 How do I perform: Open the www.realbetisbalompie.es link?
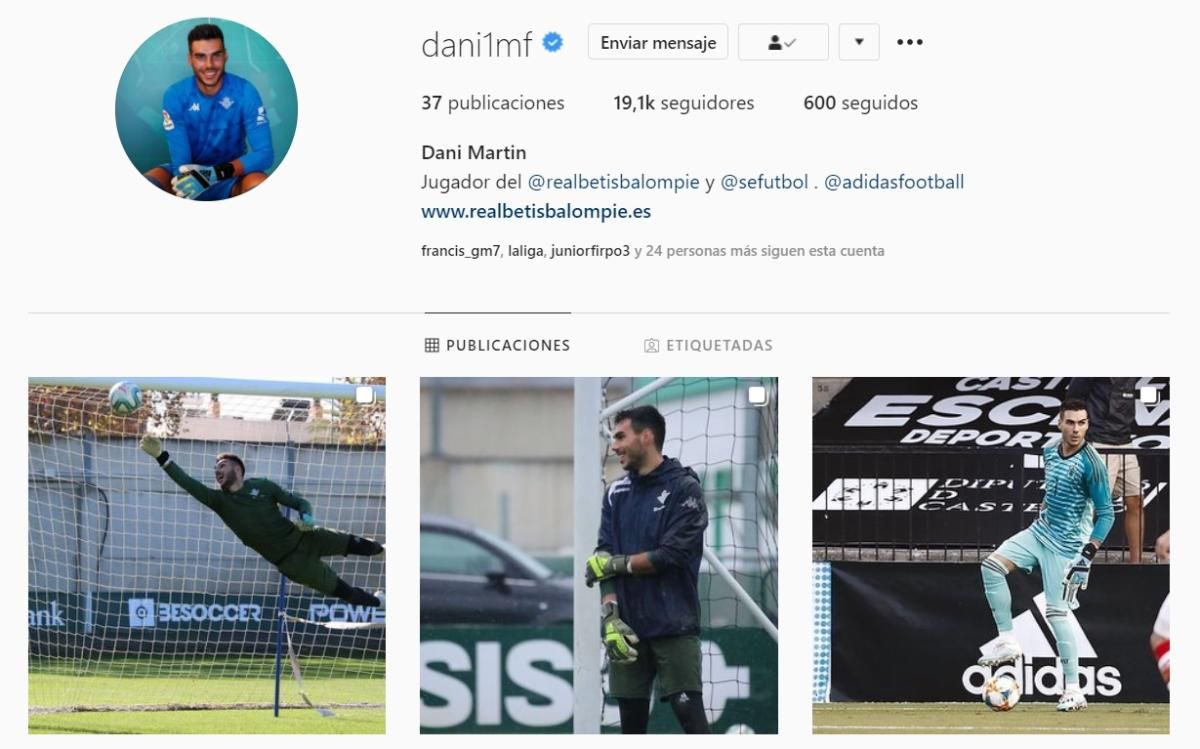click(x=536, y=212)
